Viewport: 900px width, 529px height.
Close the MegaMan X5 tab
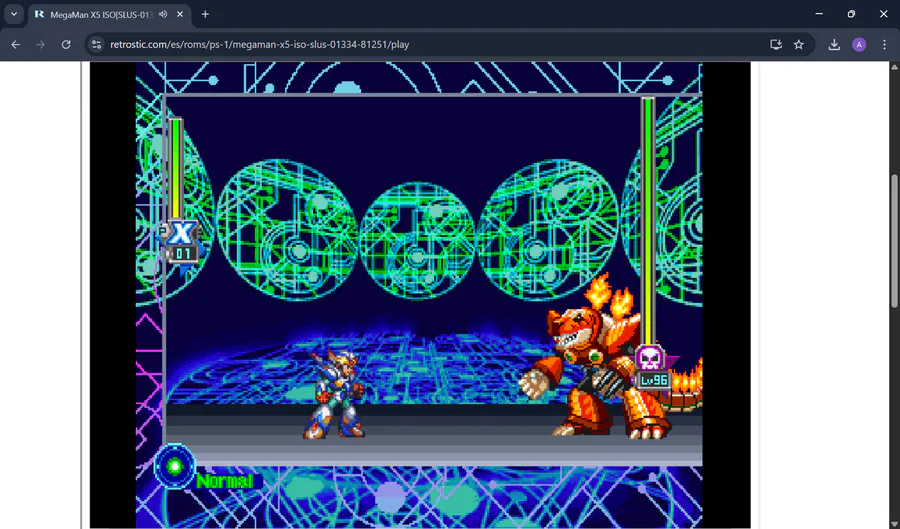[x=180, y=14]
